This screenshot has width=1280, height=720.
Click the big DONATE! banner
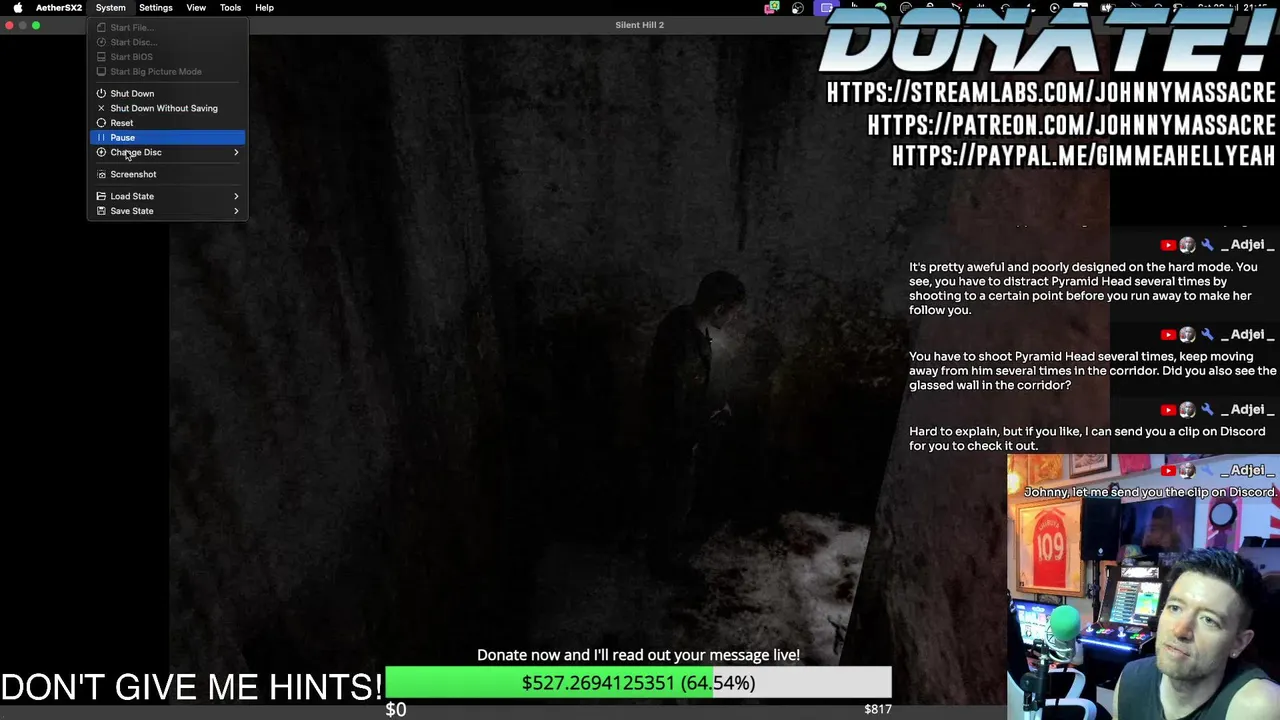click(1048, 42)
